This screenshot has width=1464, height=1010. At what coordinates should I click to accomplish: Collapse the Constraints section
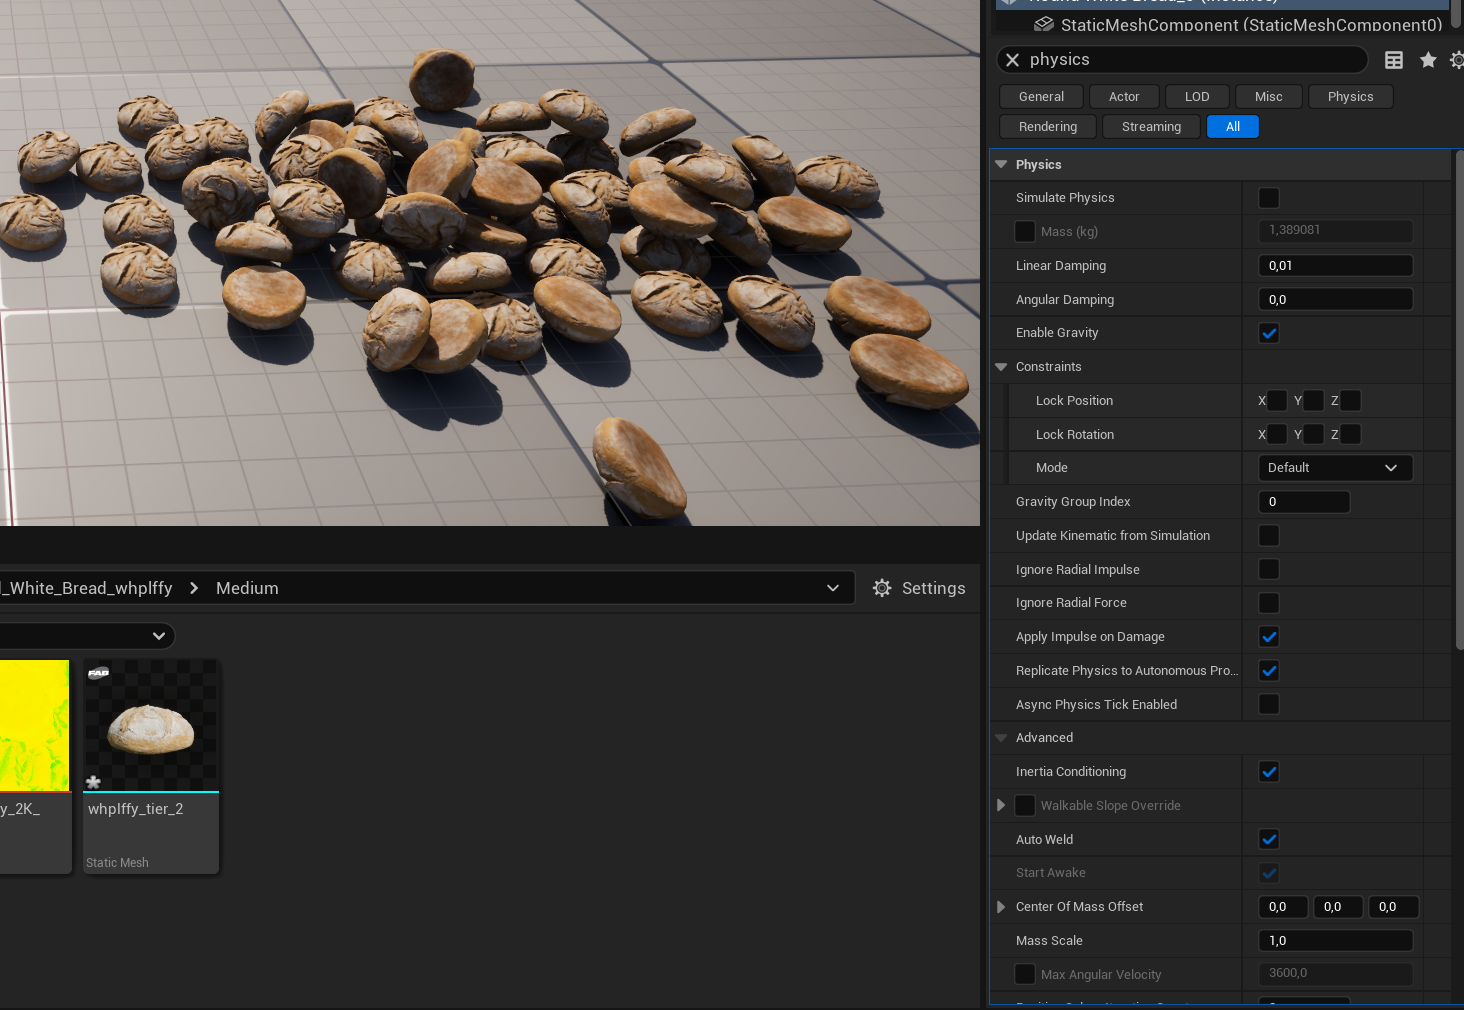click(x=1001, y=367)
